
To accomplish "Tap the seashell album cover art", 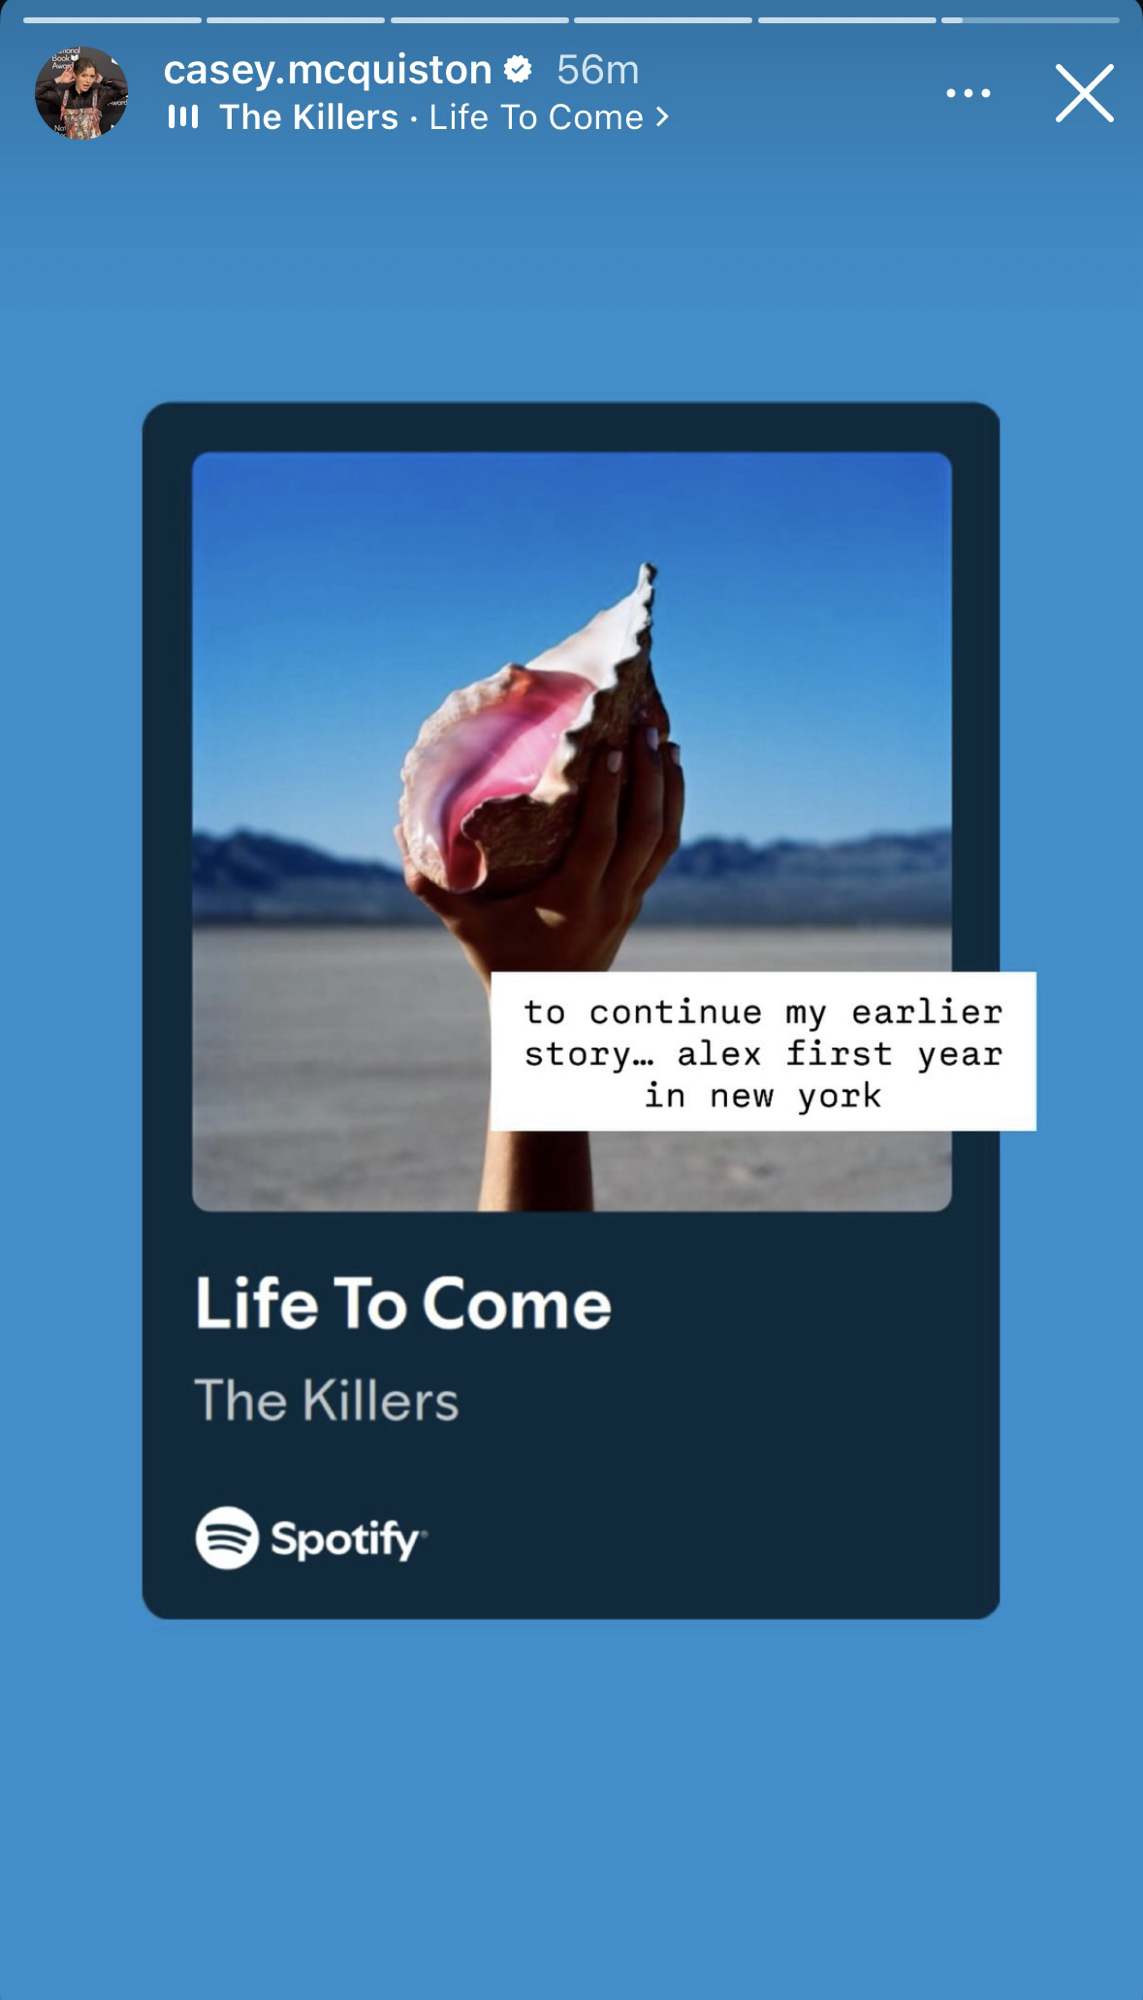I will pyautogui.click(x=572, y=831).
